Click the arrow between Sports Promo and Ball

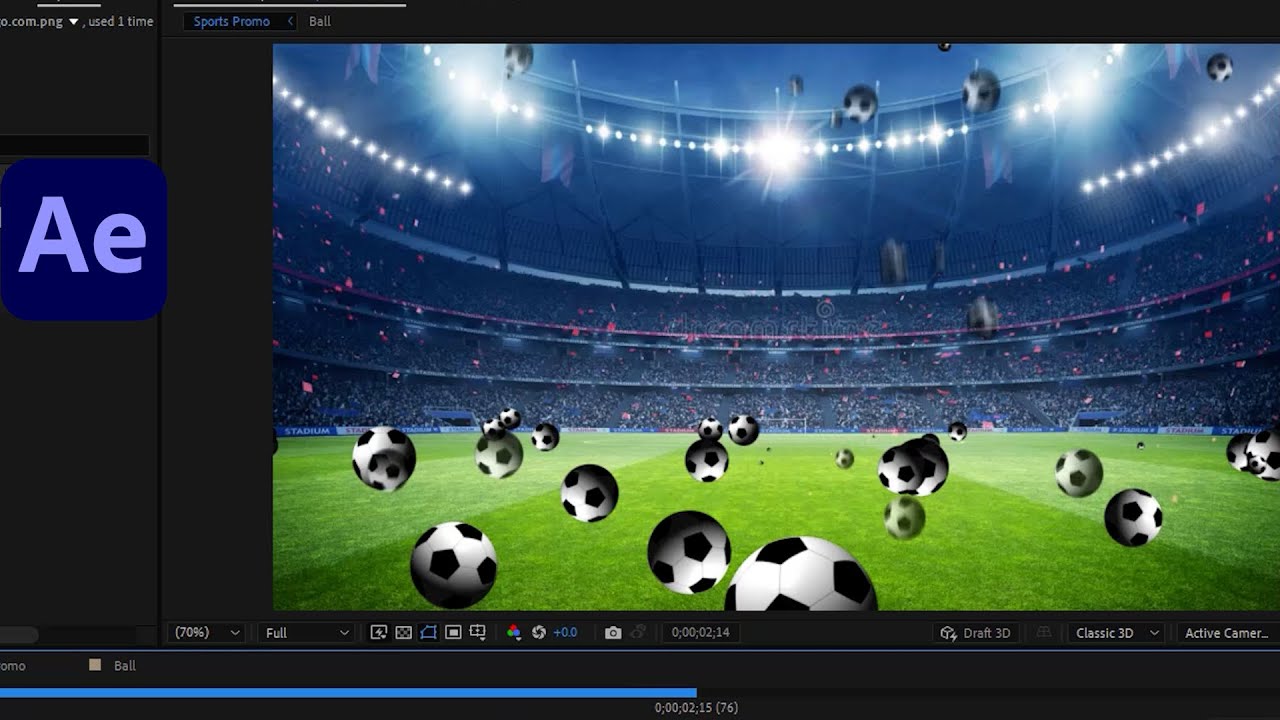(x=290, y=21)
